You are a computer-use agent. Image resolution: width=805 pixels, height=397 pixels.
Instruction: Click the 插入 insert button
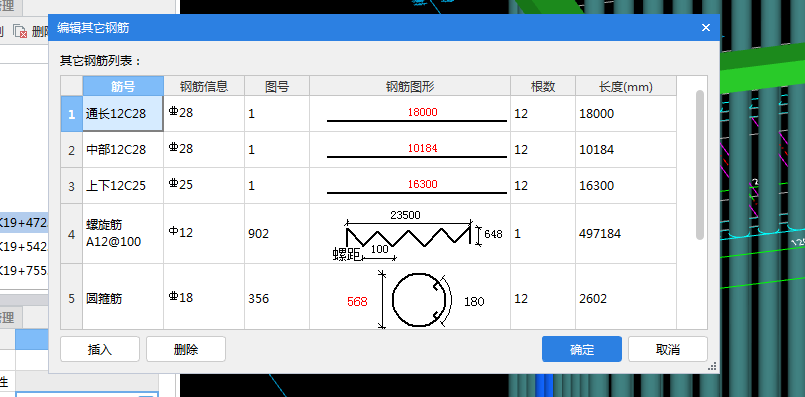pos(100,349)
